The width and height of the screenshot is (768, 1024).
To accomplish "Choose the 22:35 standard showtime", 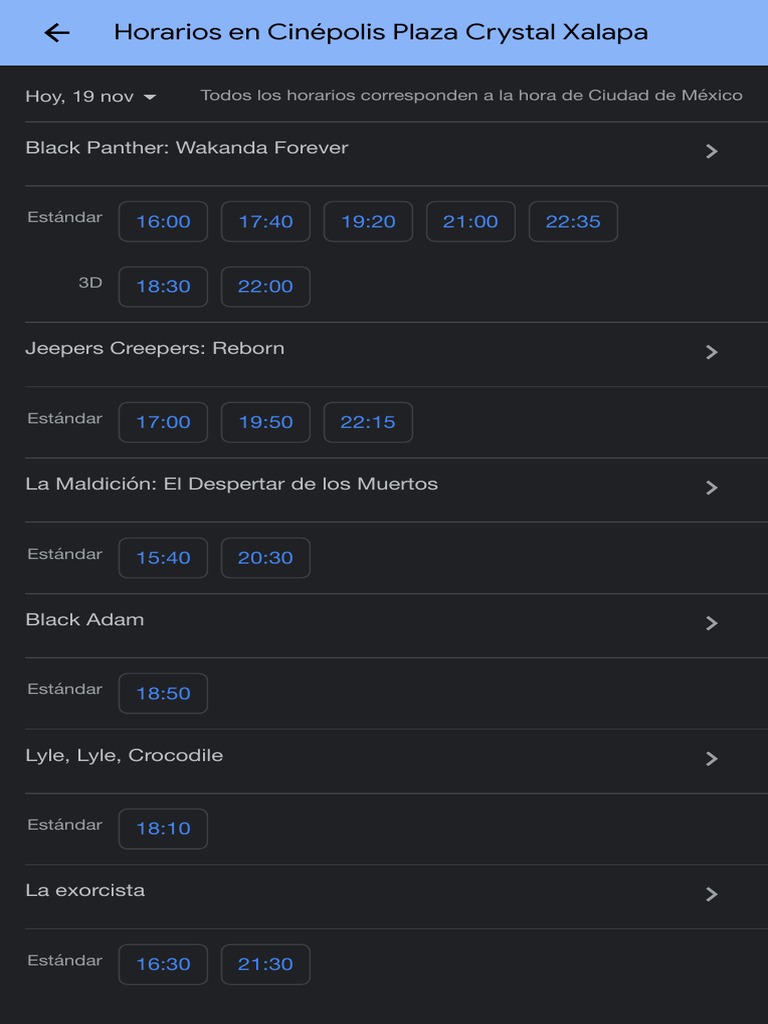I will [573, 222].
